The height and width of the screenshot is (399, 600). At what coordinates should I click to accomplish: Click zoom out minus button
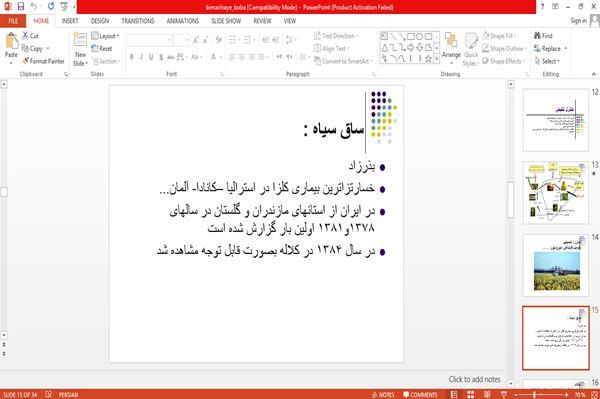click(x=515, y=394)
